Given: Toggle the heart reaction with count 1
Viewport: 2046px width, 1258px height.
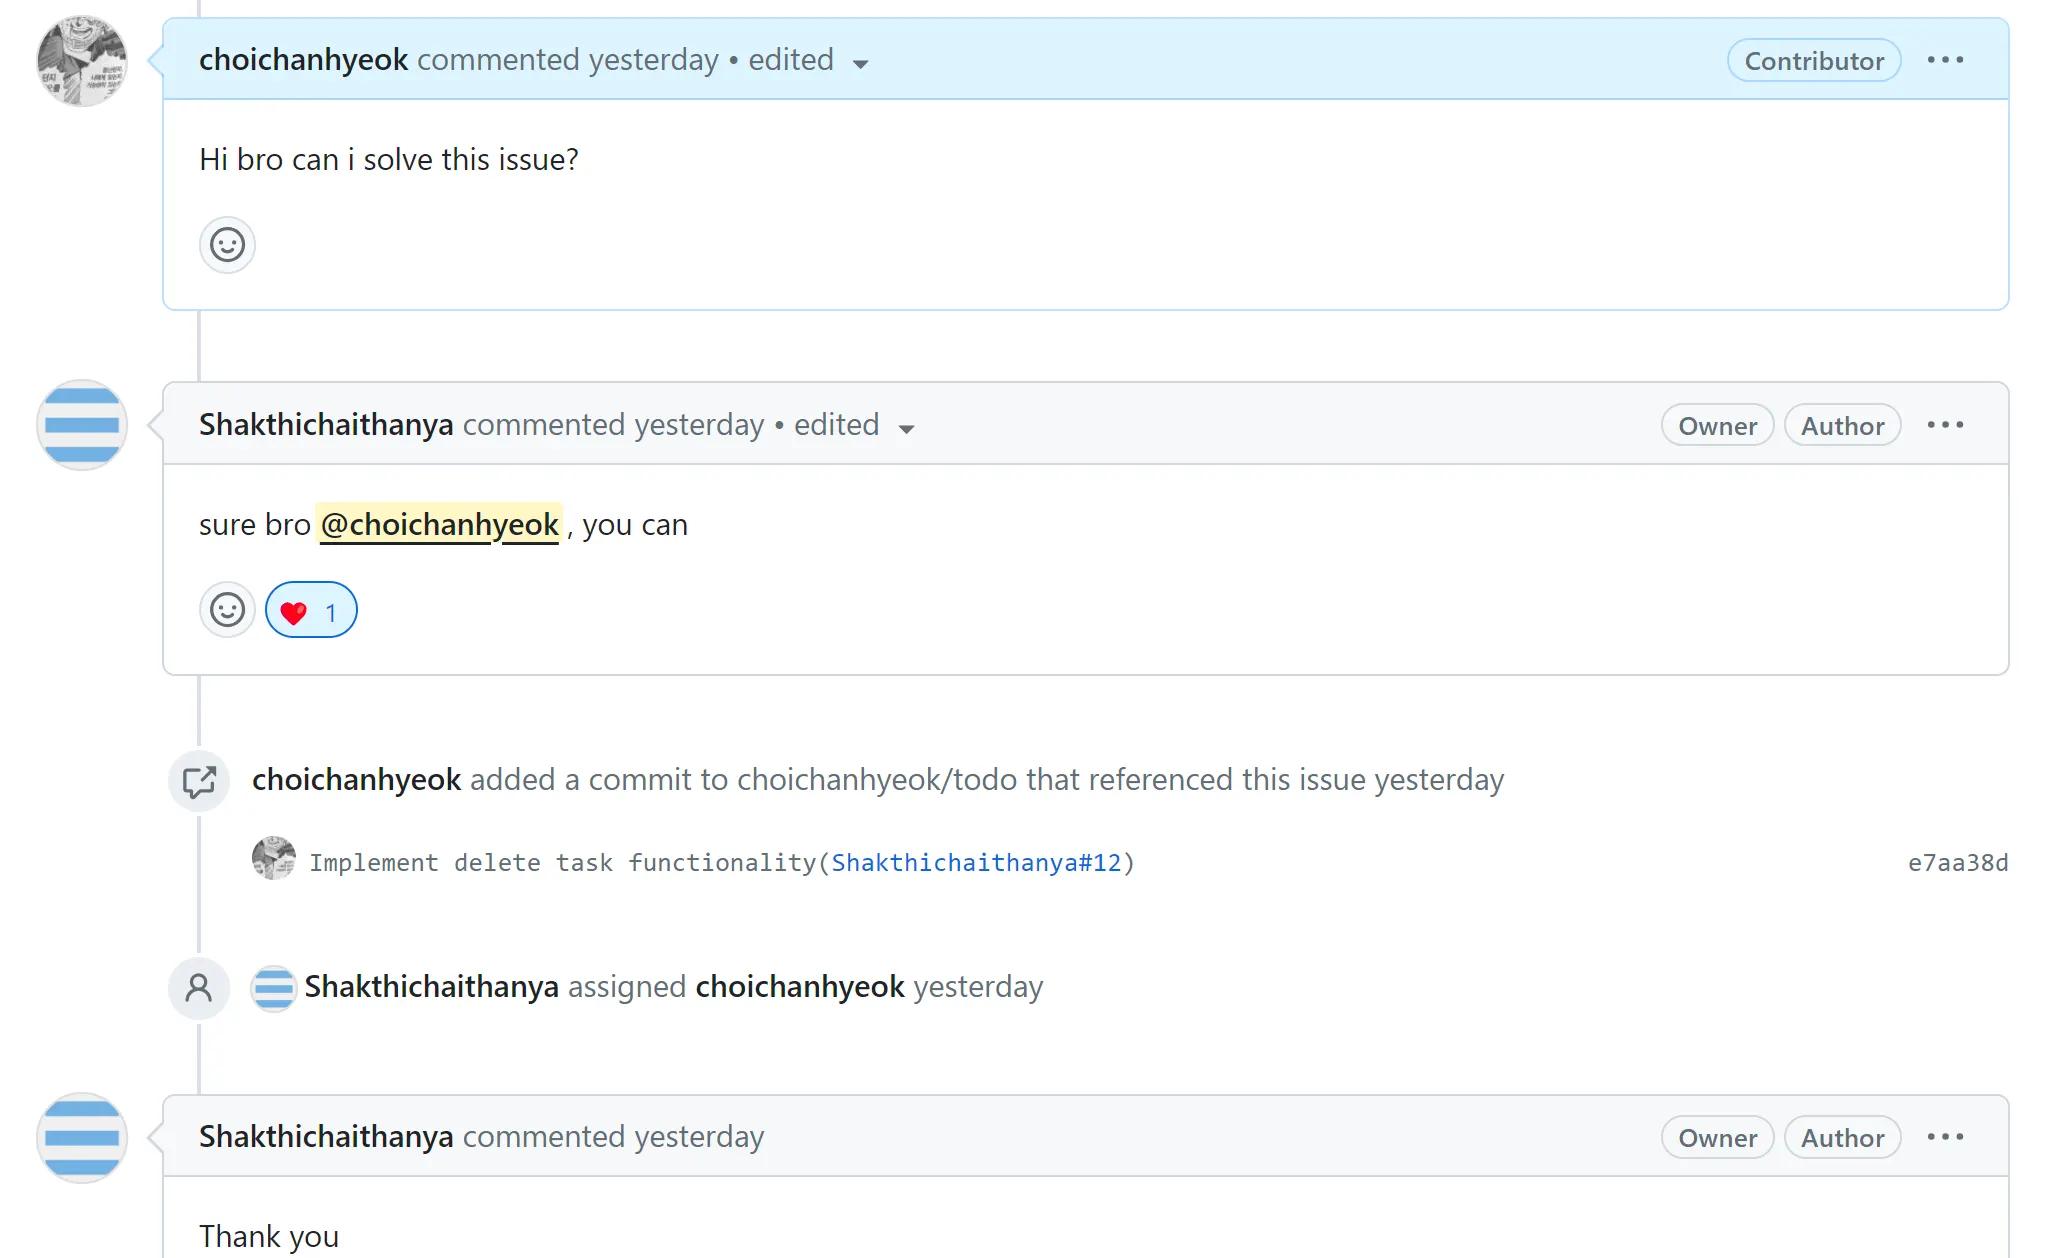Looking at the screenshot, I should 310,611.
